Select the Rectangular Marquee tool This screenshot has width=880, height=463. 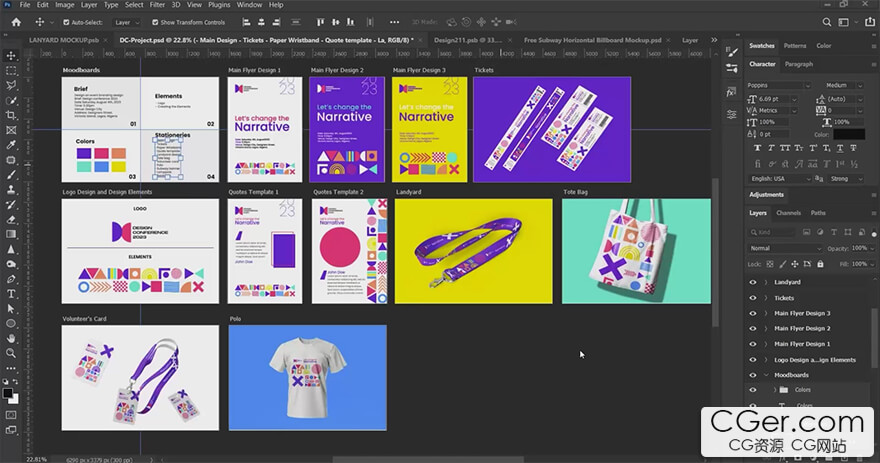pyautogui.click(x=11, y=71)
